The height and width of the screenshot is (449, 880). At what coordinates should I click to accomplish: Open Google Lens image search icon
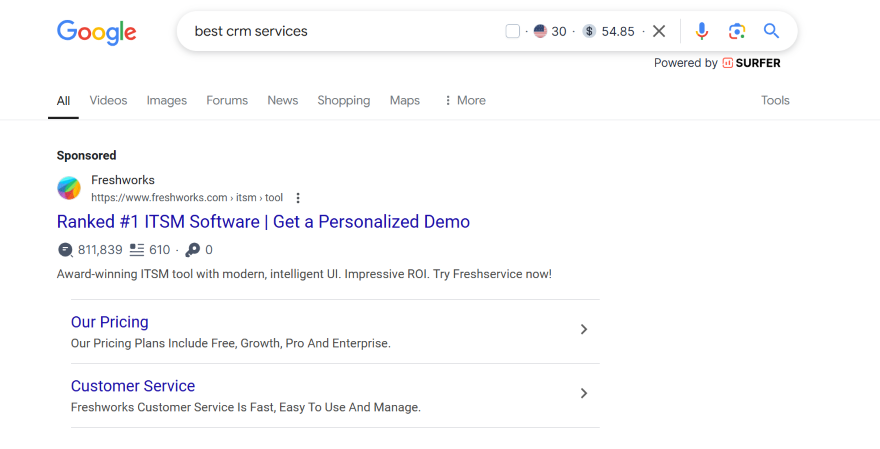tap(737, 31)
